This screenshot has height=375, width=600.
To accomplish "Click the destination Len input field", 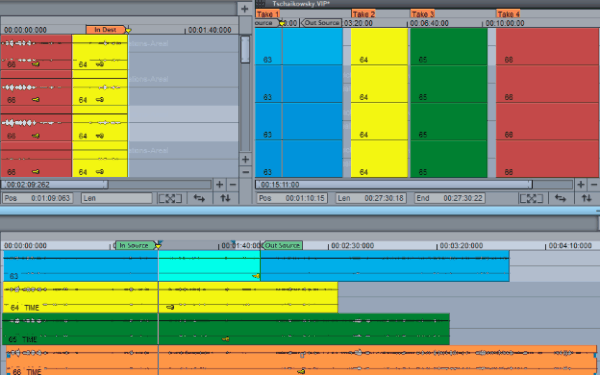I will (117, 198).
